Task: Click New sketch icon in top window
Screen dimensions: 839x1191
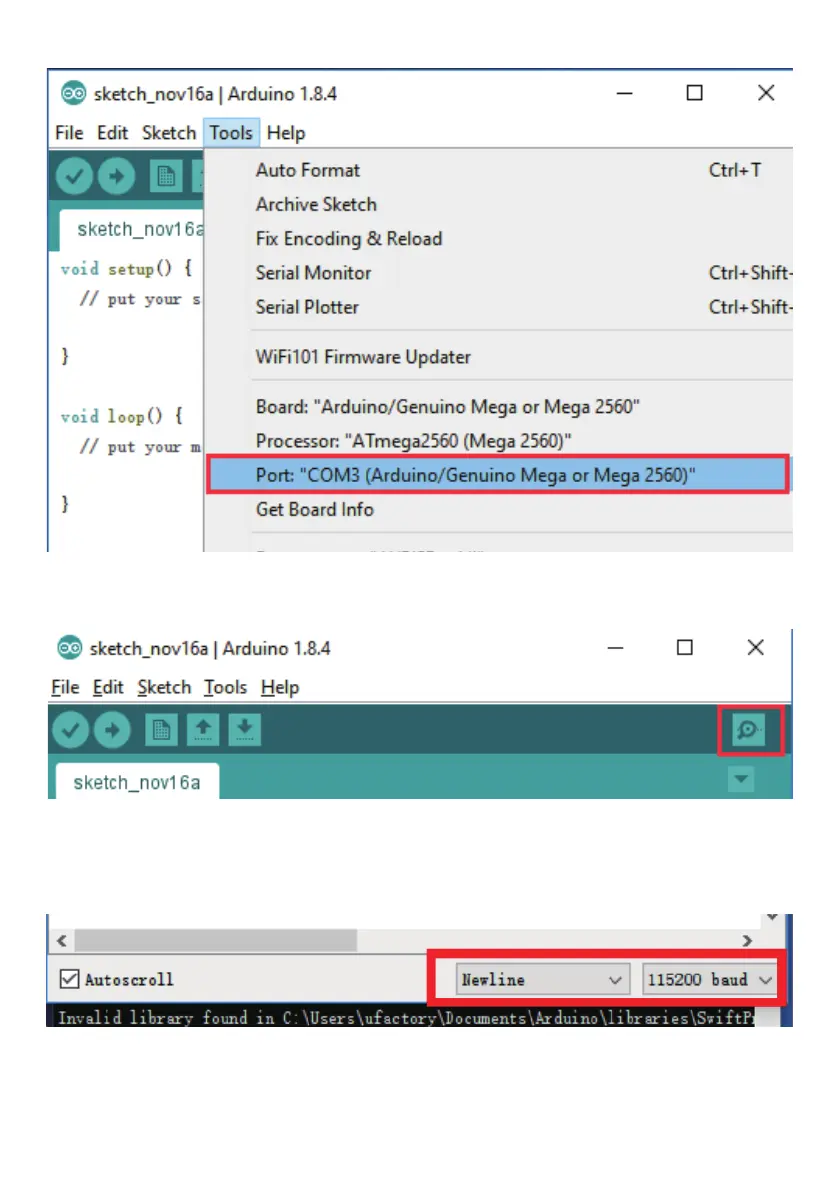Action: [x=166, y=177]
